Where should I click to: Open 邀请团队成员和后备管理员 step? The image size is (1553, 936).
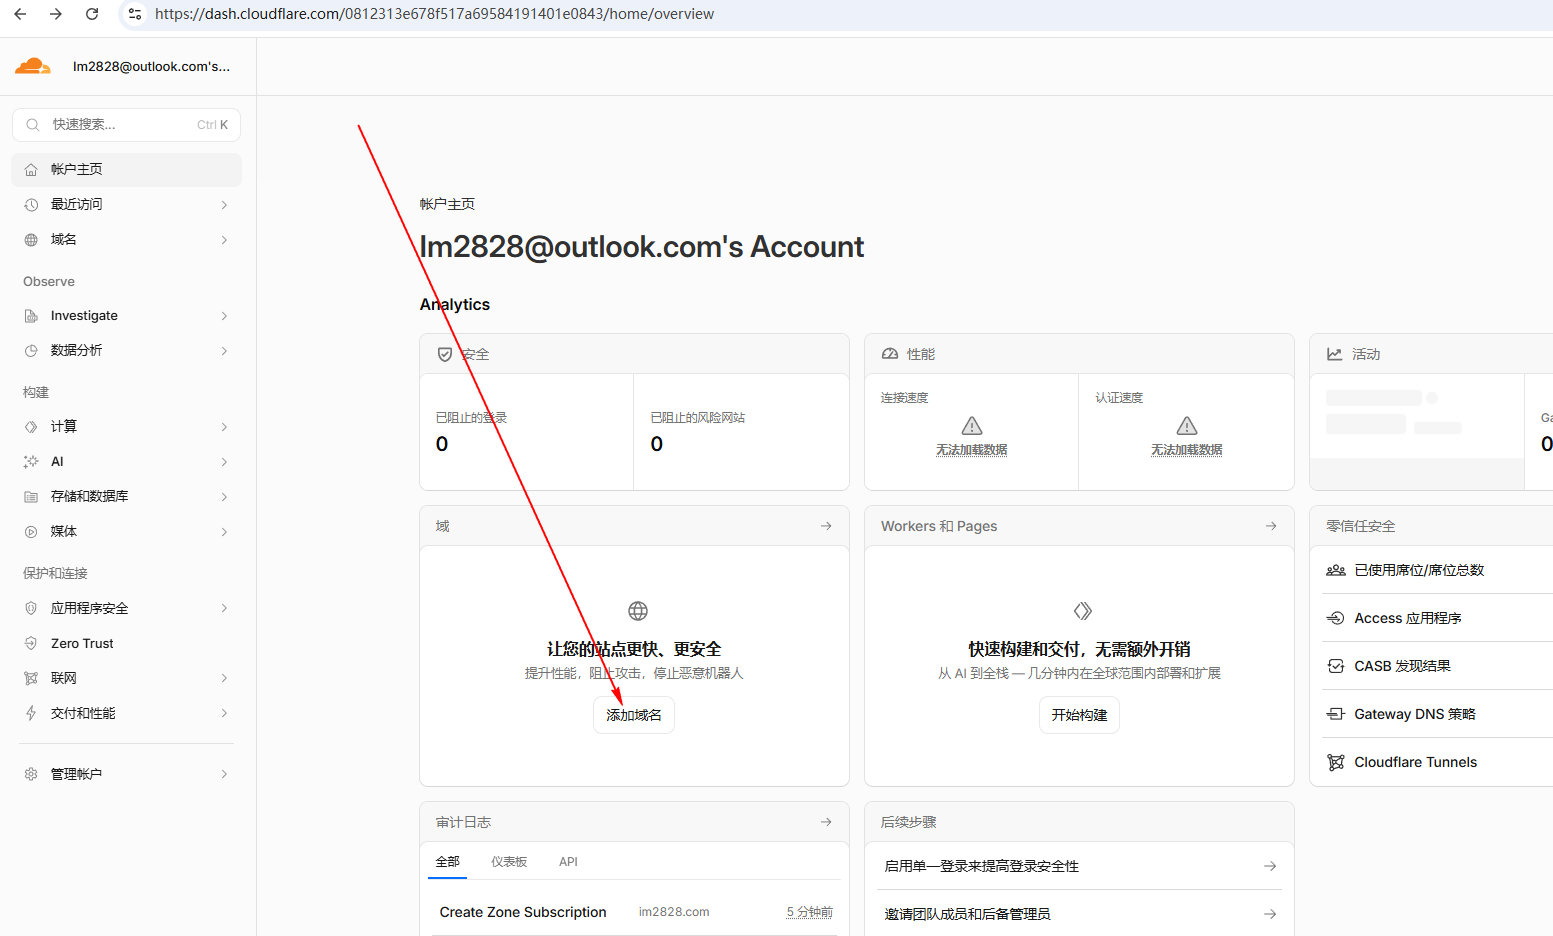tap(1080, 914)
